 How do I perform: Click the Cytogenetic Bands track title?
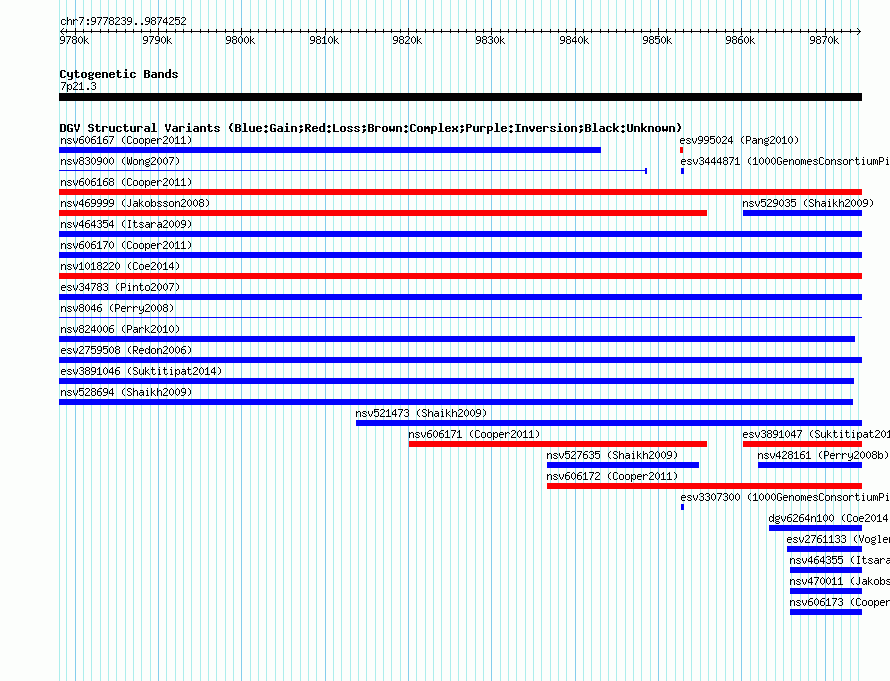pos(119,74)
